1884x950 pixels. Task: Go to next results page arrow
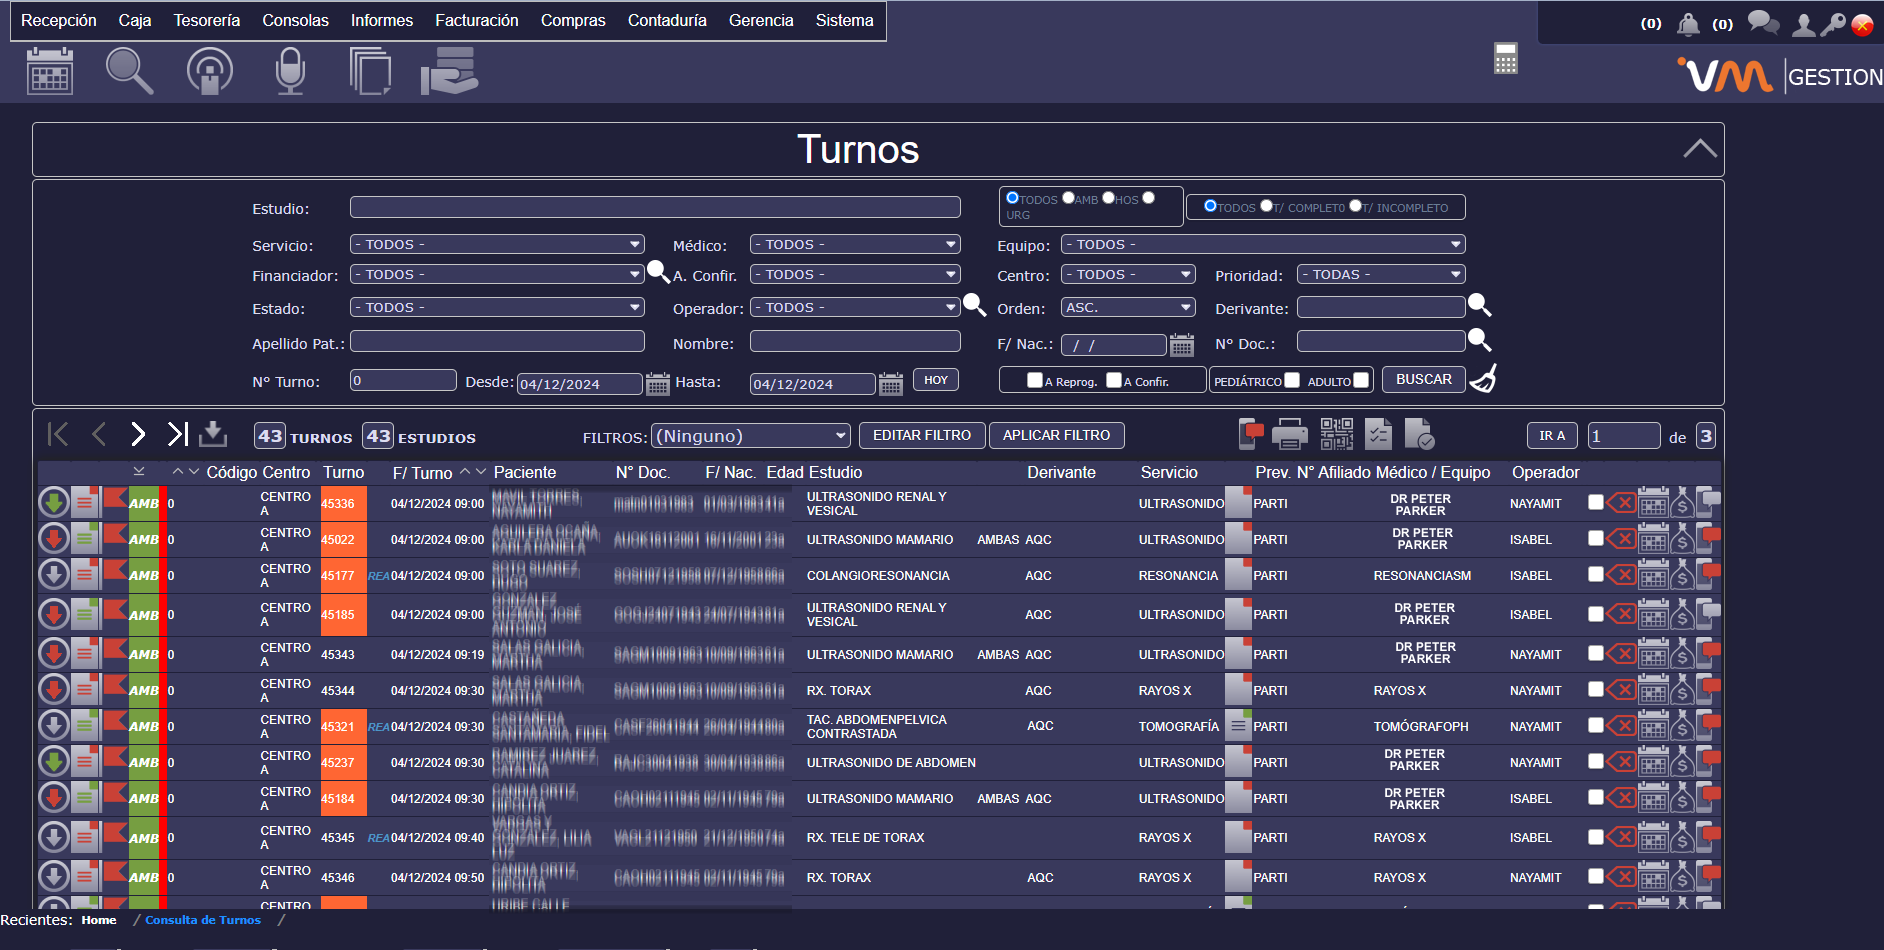click(138, 434)
